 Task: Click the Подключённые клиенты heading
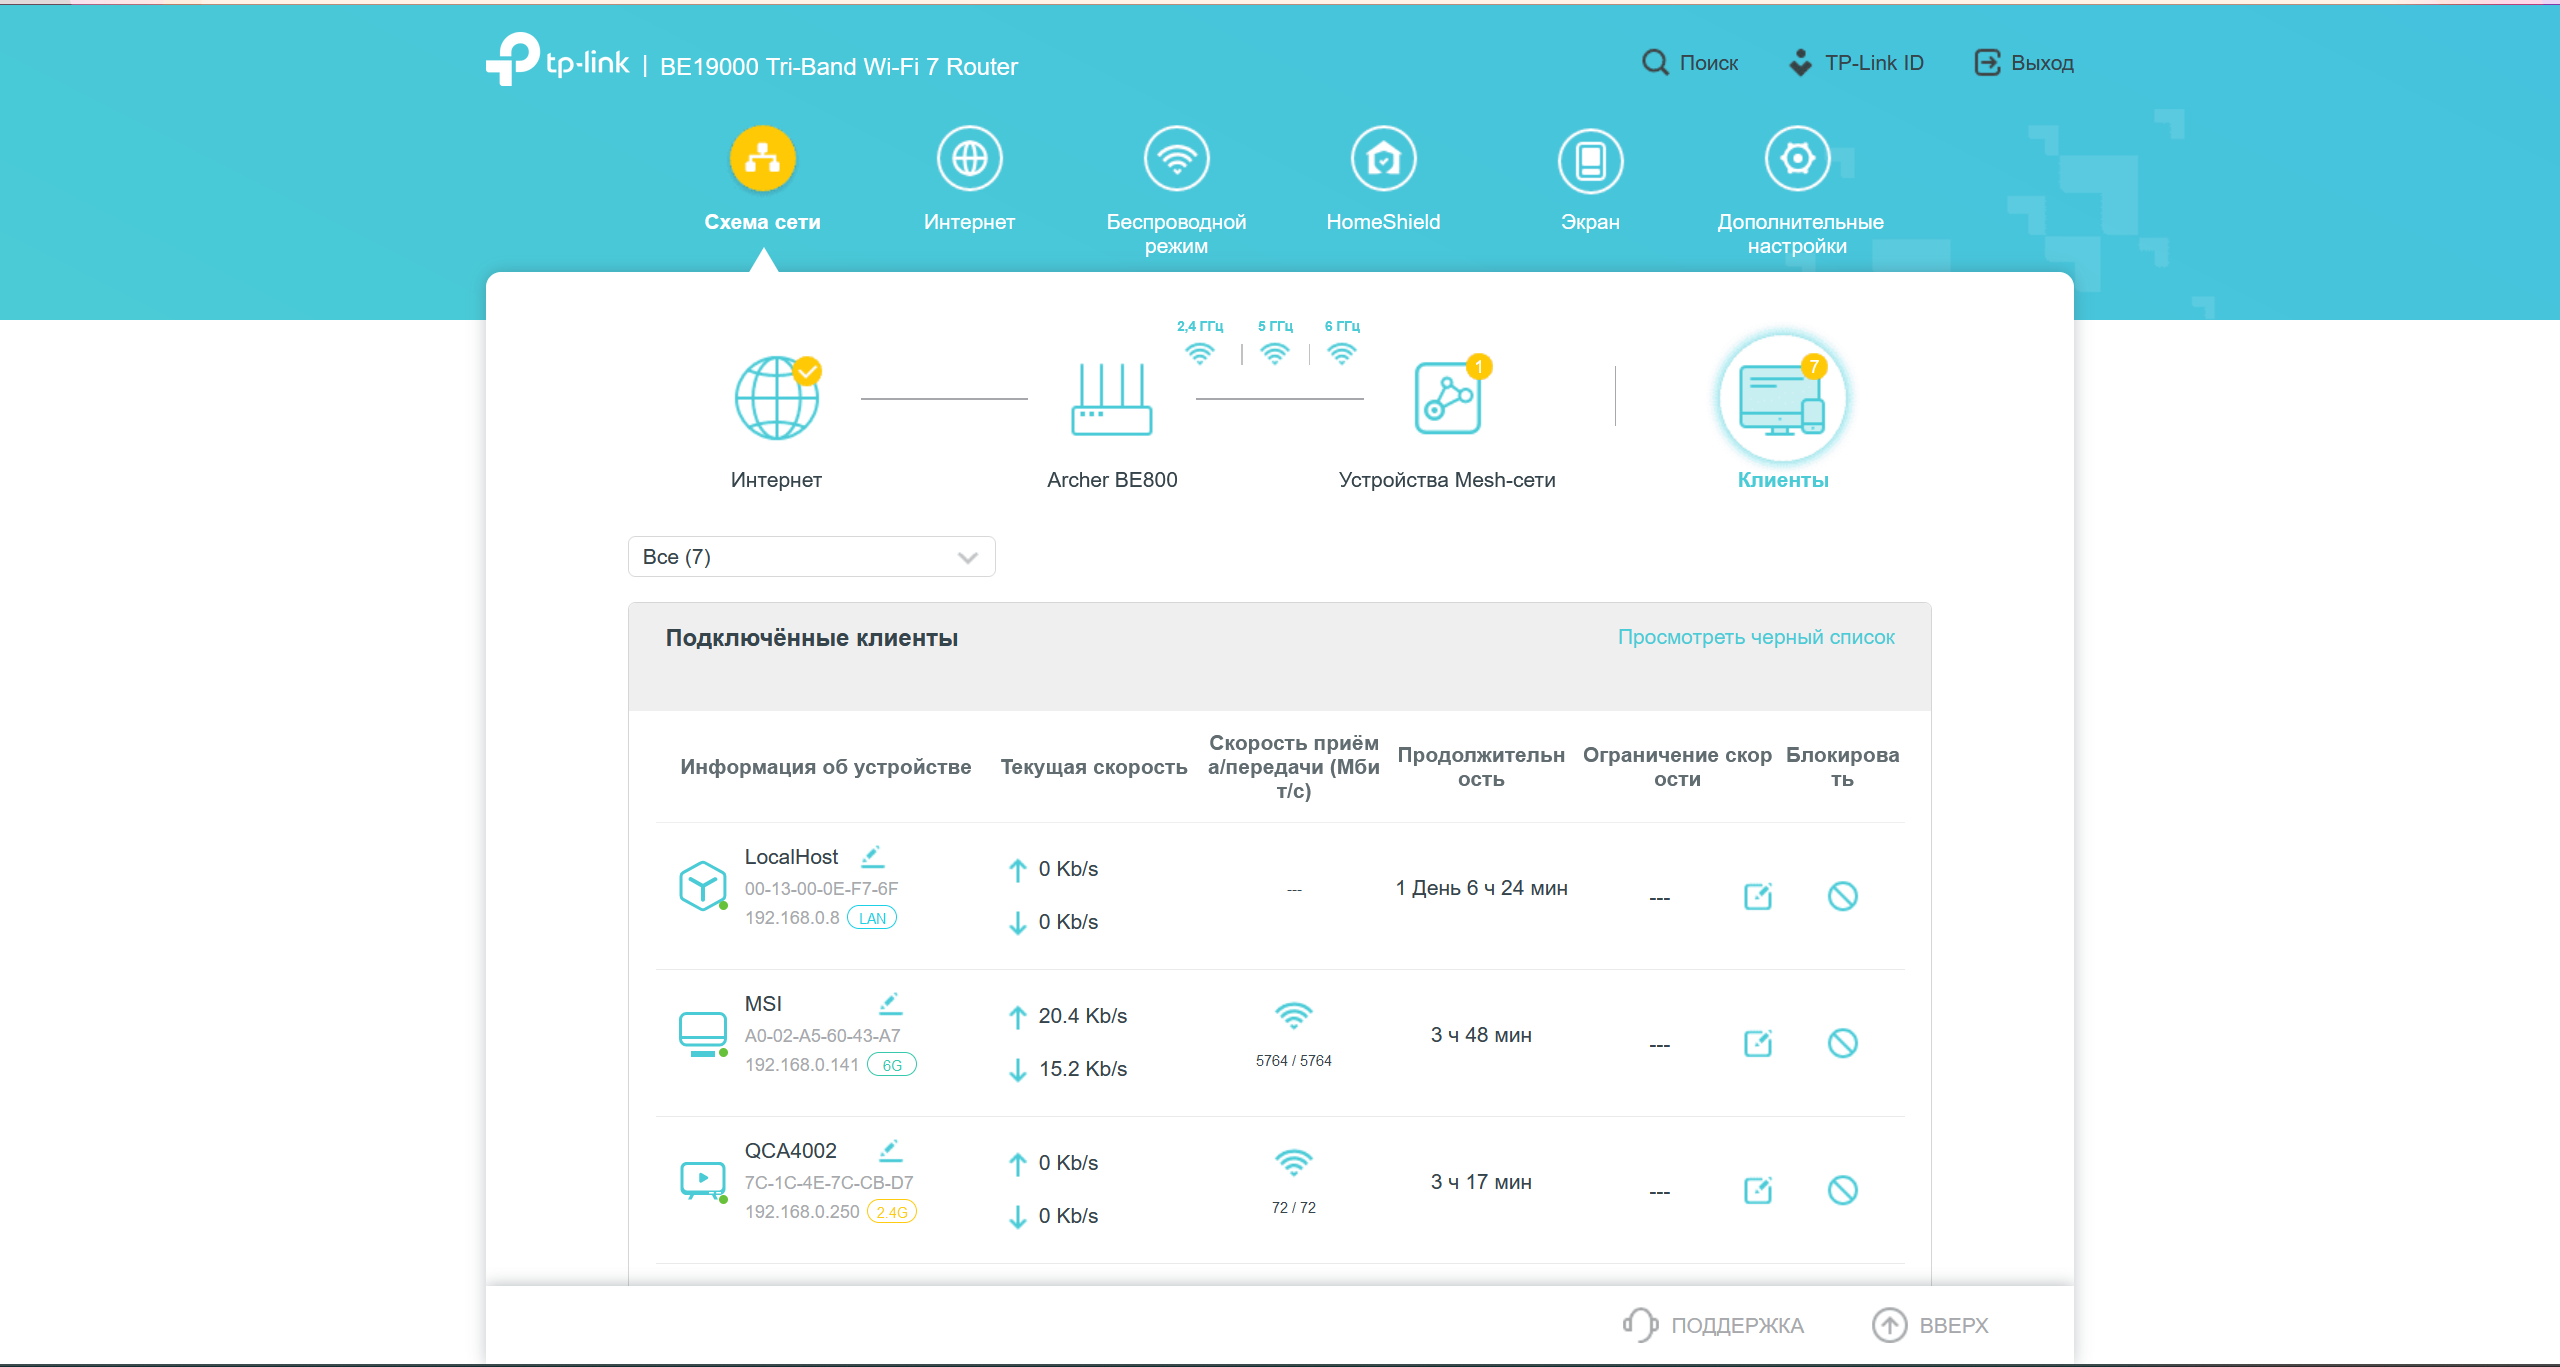[x=812, y=638]
